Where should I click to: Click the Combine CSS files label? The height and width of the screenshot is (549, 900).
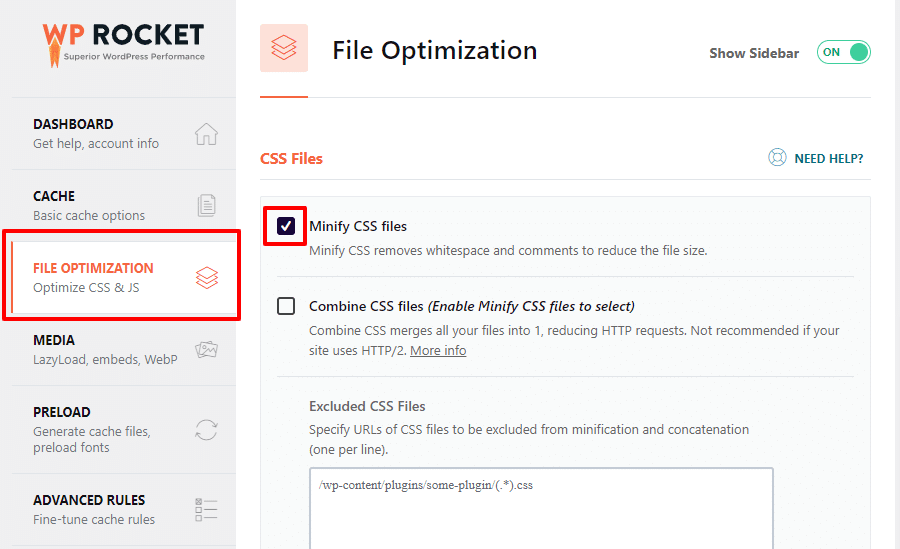pyautogui.click(x=471, y=306)
